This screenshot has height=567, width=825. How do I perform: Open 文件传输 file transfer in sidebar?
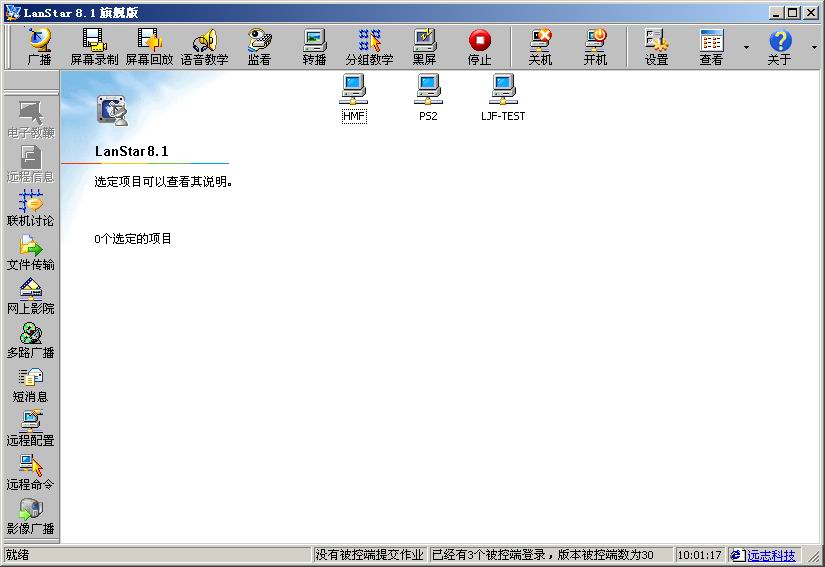point(31,253)
